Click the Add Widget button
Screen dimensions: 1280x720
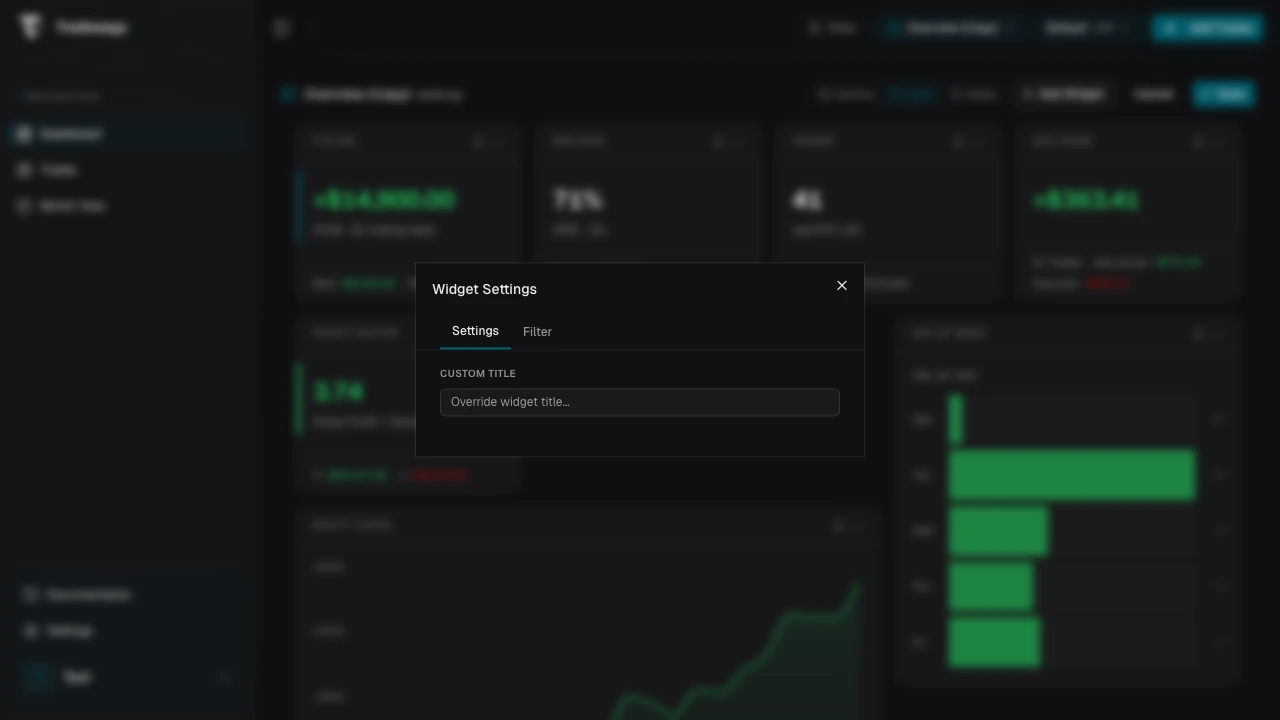tap(1063, 94)
